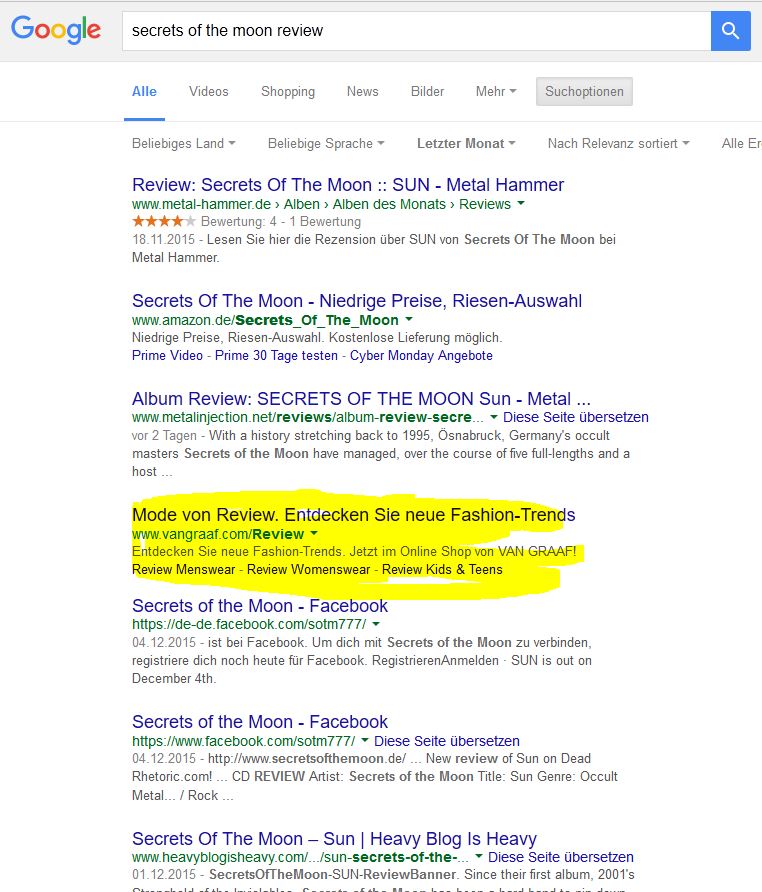
Task: Open the 'Review Kids & Teens' sitelink
Action: pos(442,569)
